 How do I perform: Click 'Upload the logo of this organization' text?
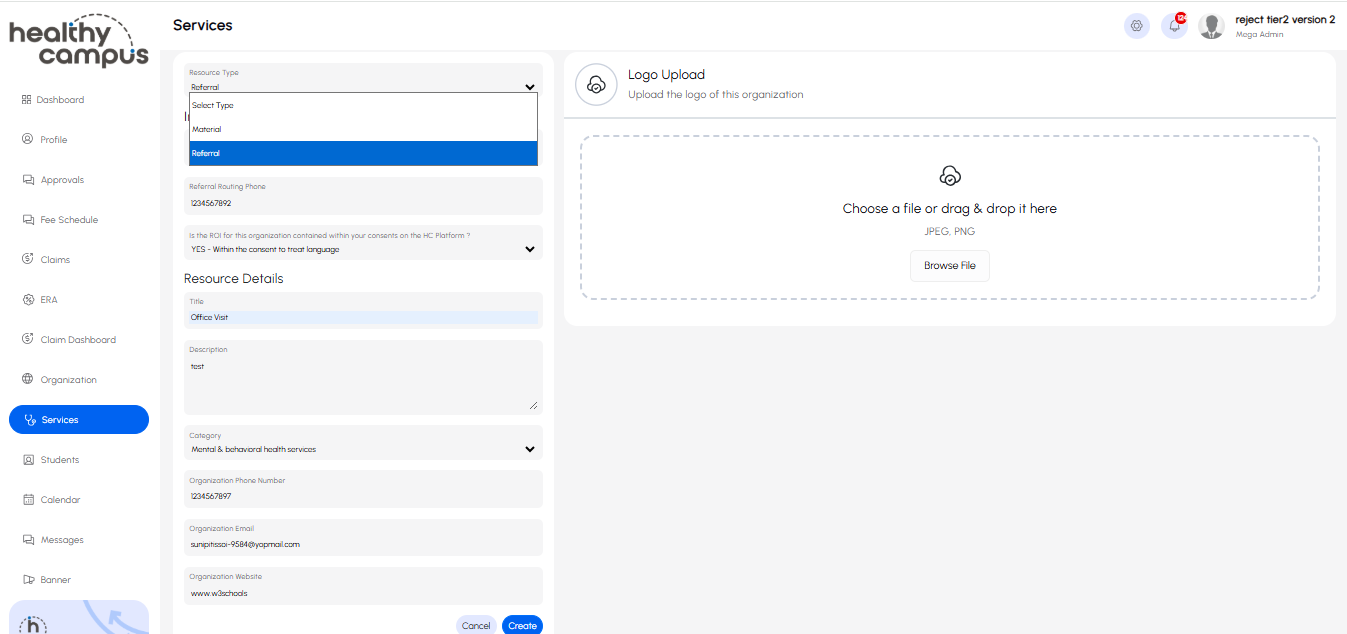click(x=715, y=95)
